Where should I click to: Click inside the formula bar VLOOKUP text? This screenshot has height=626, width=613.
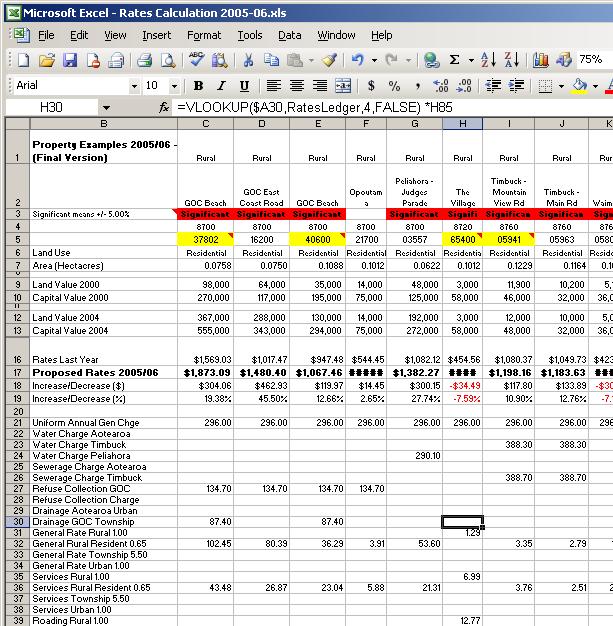coord(315,107)
